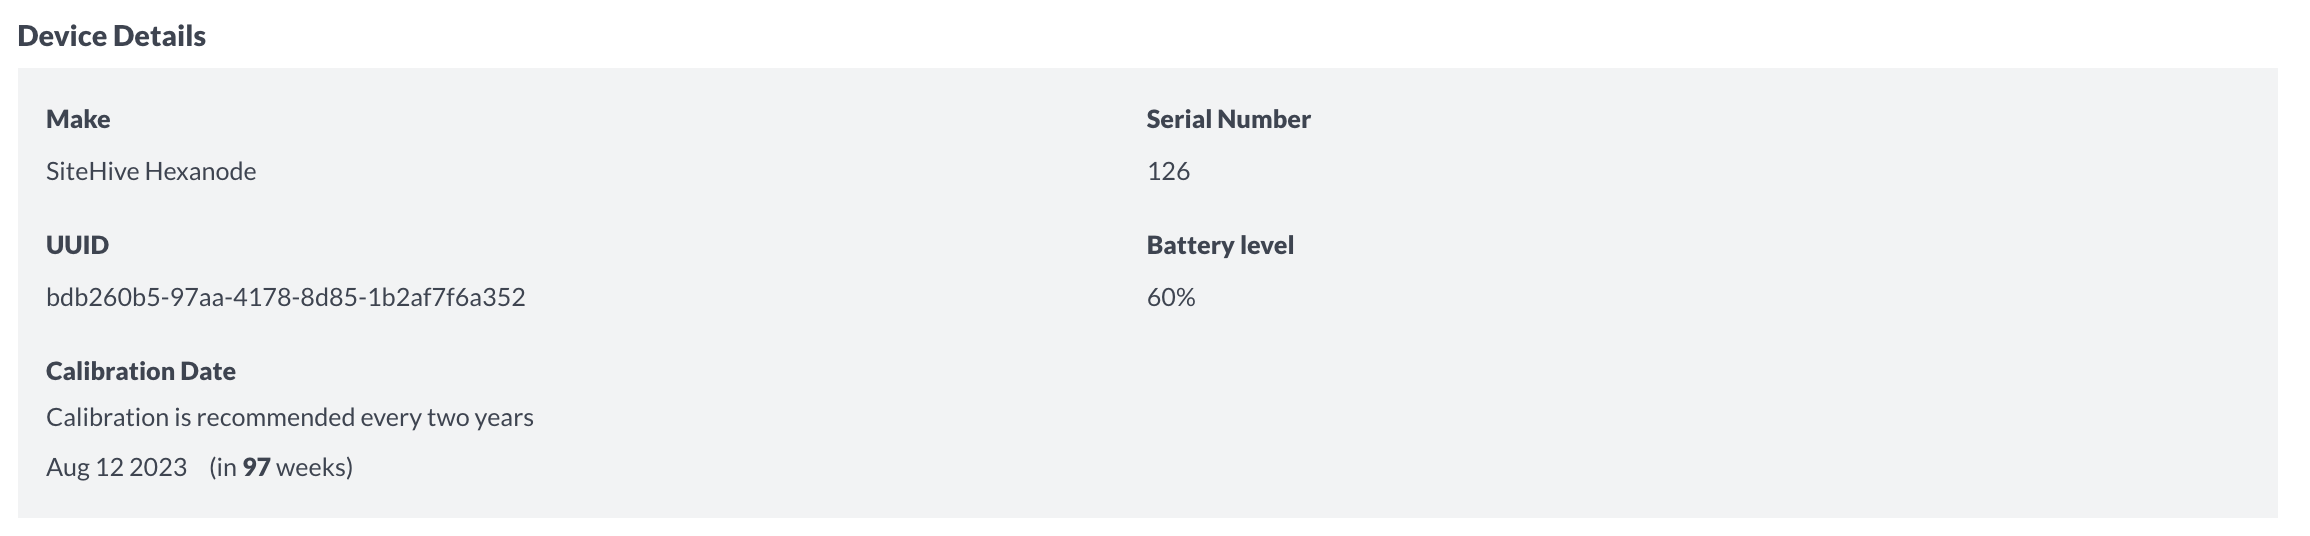The width and height of the screenshot is (2310, 536).
Task: Click the 60% battery value
Action: (x=1171, y=297)
